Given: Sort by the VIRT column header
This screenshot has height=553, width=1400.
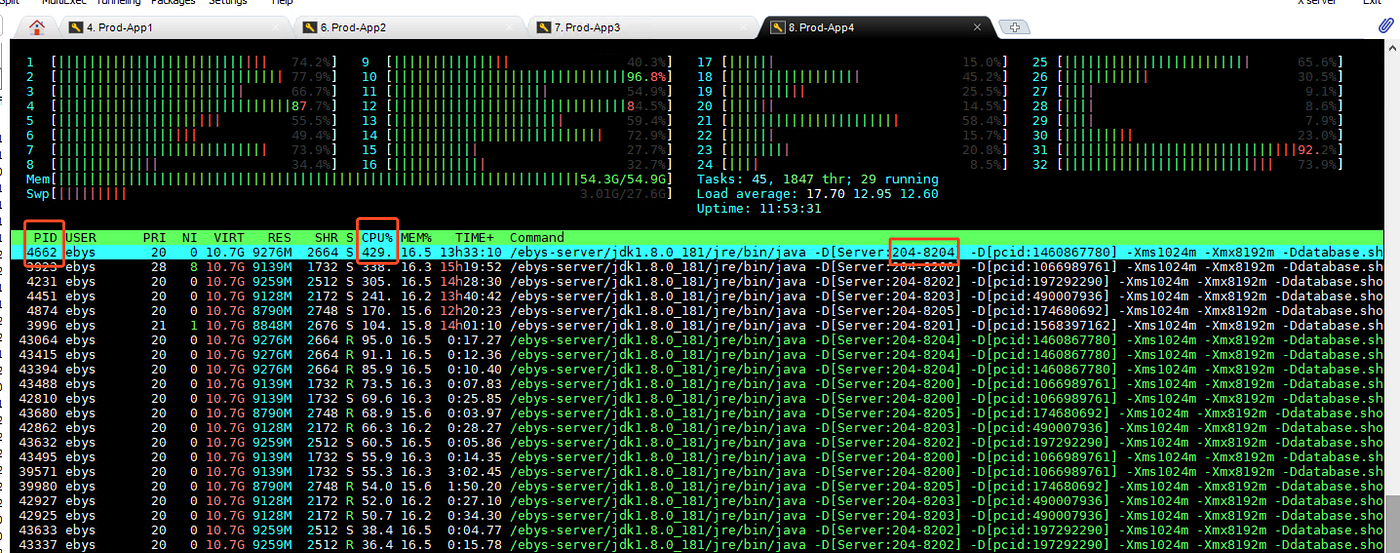Looking at the screenshot, I should [x=229, y=237].
